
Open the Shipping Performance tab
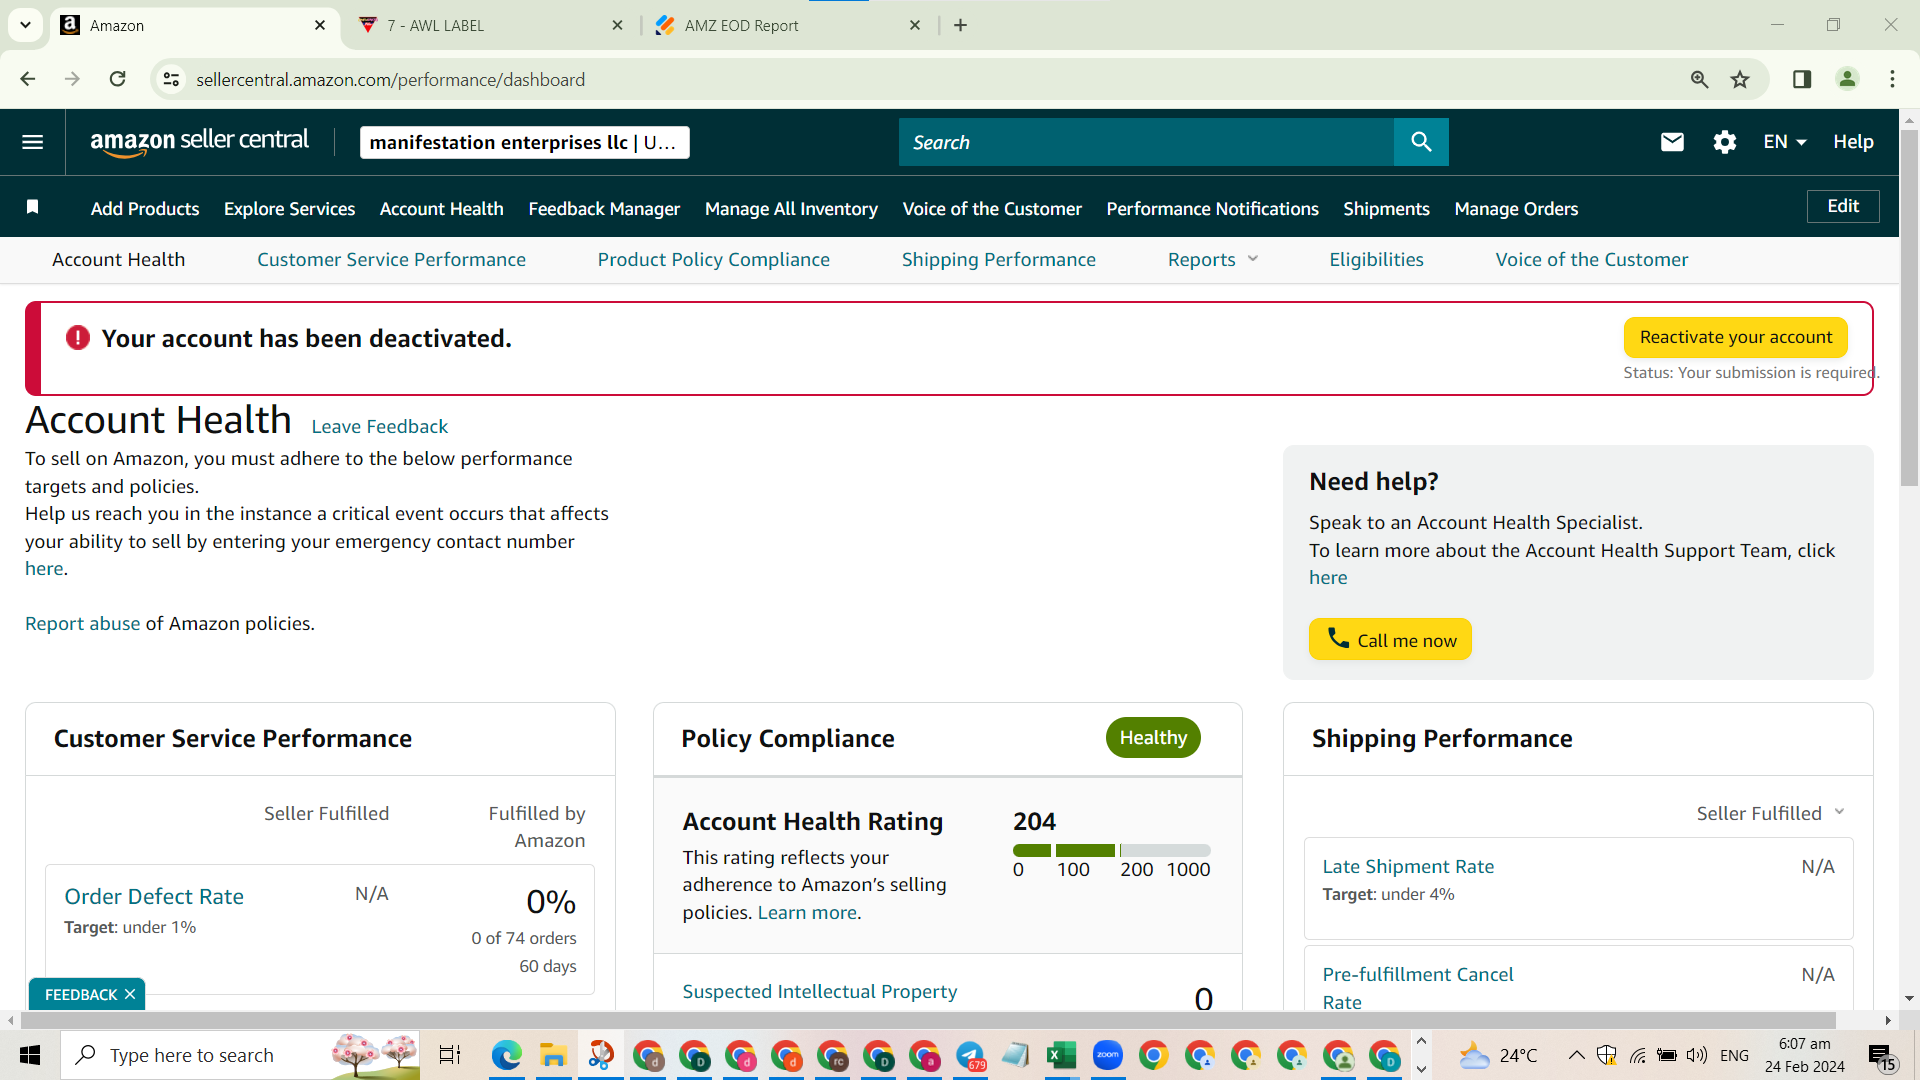click(x=999, y=260)
